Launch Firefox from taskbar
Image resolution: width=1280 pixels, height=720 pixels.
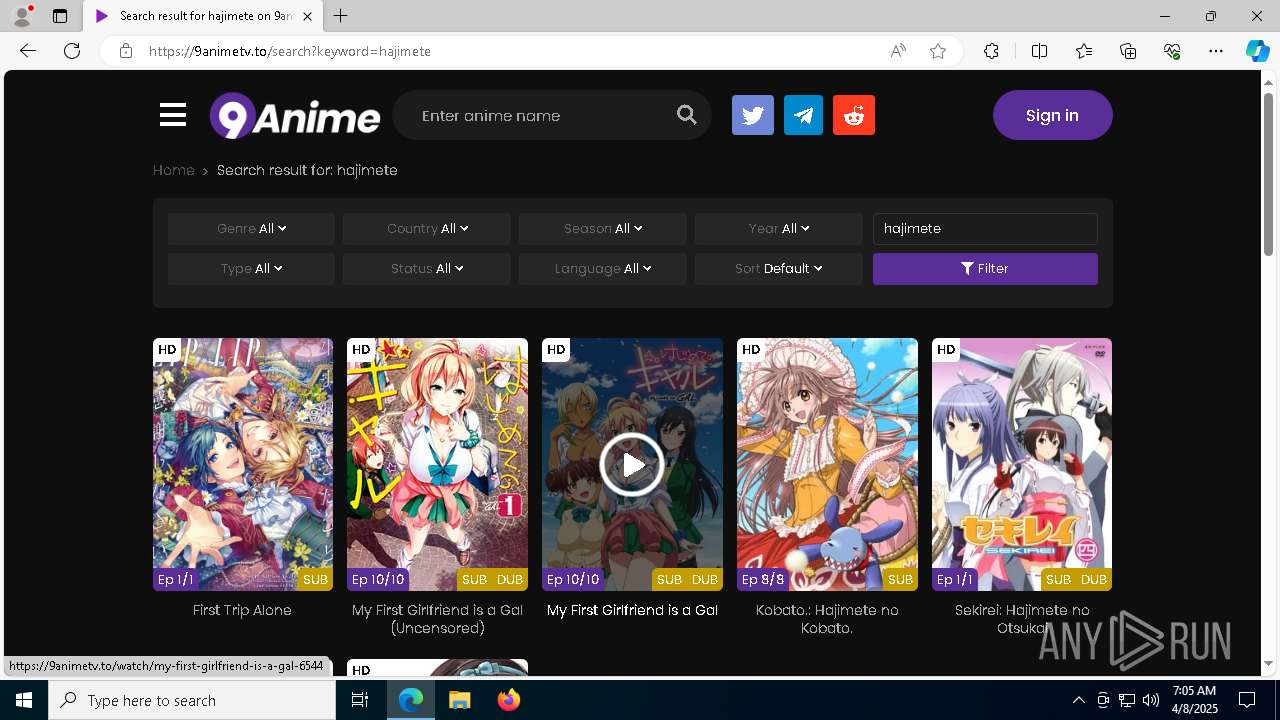(509, 700)
